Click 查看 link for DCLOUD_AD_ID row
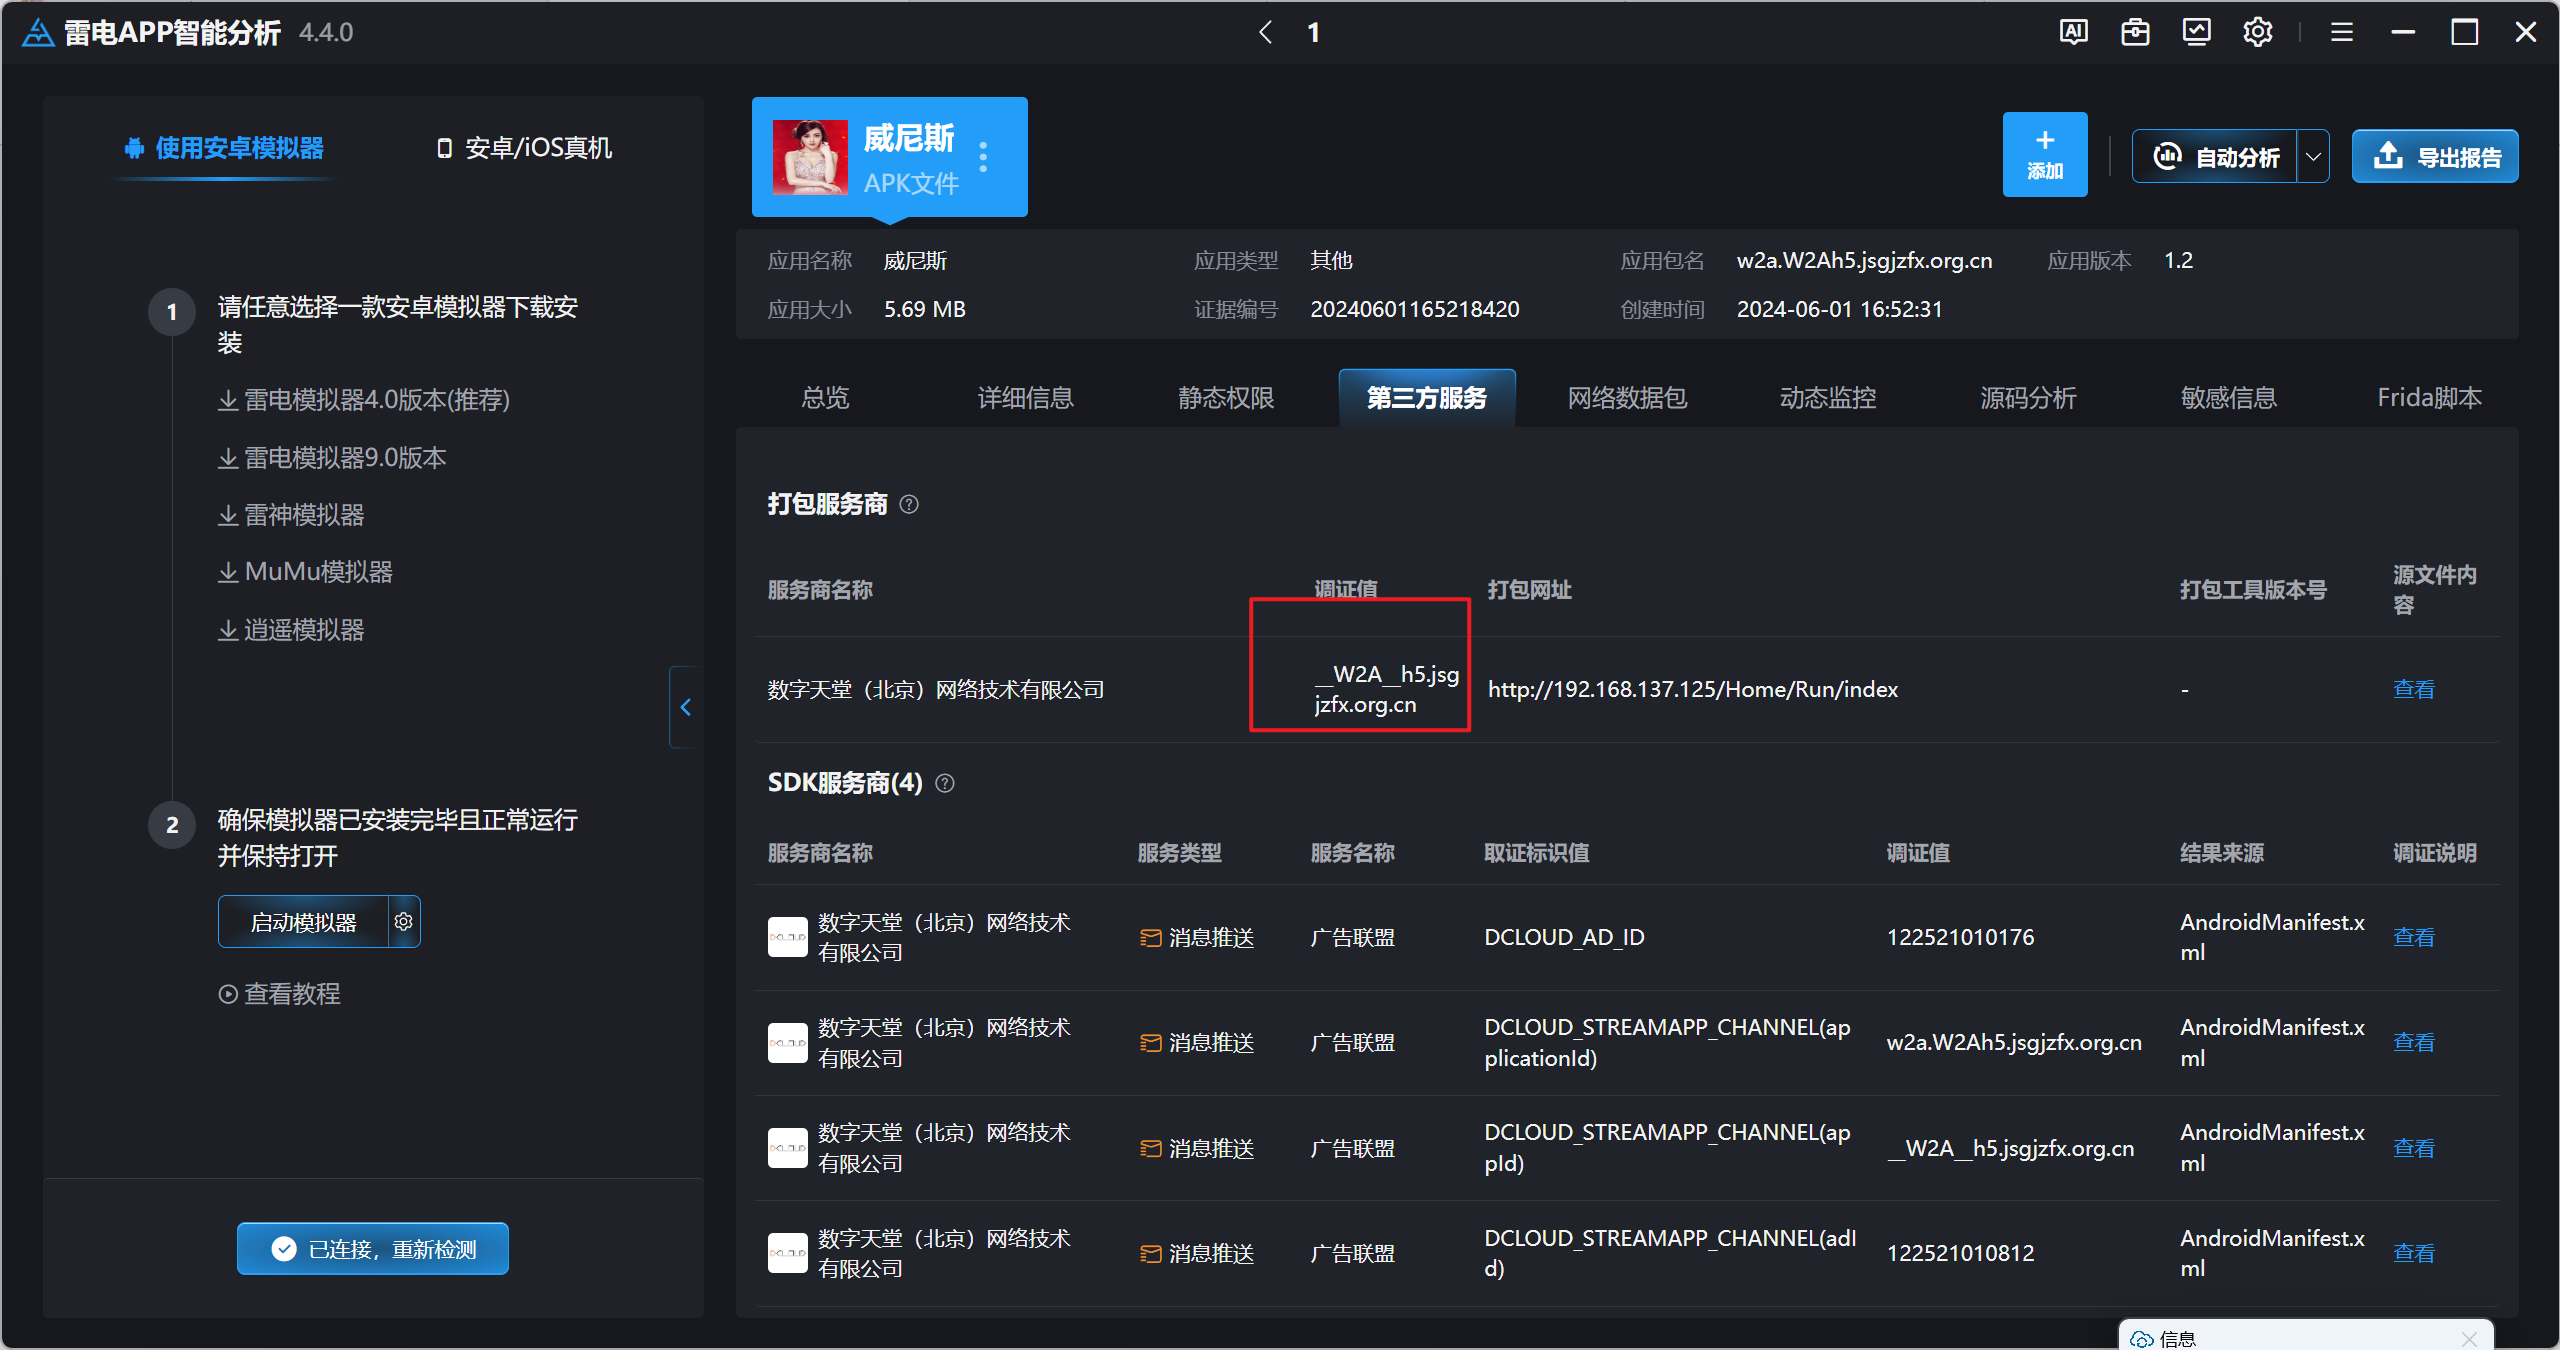This screenshot has height=1350, width=2560. click(x=2413, y=937)
